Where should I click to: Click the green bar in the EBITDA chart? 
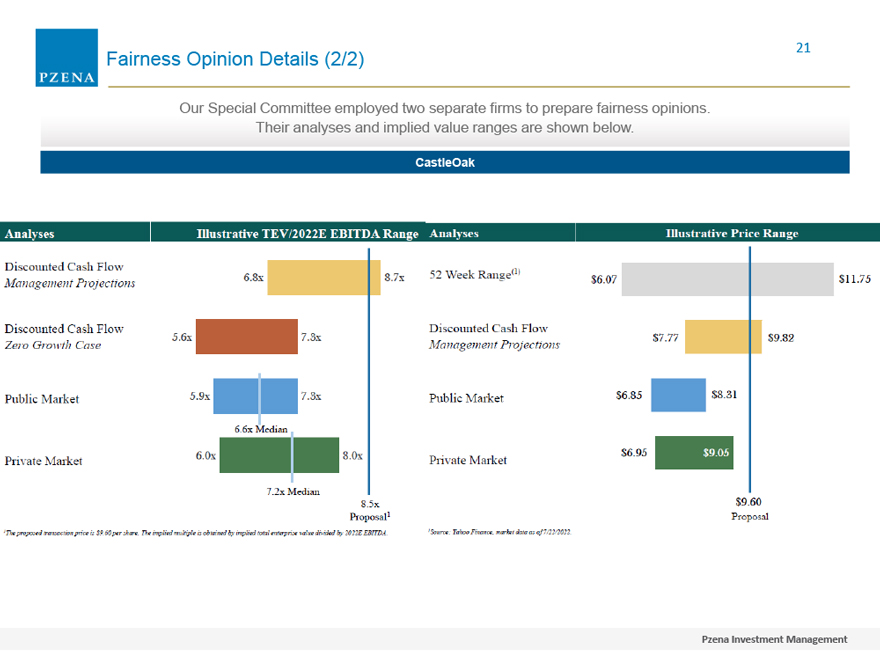279,455
